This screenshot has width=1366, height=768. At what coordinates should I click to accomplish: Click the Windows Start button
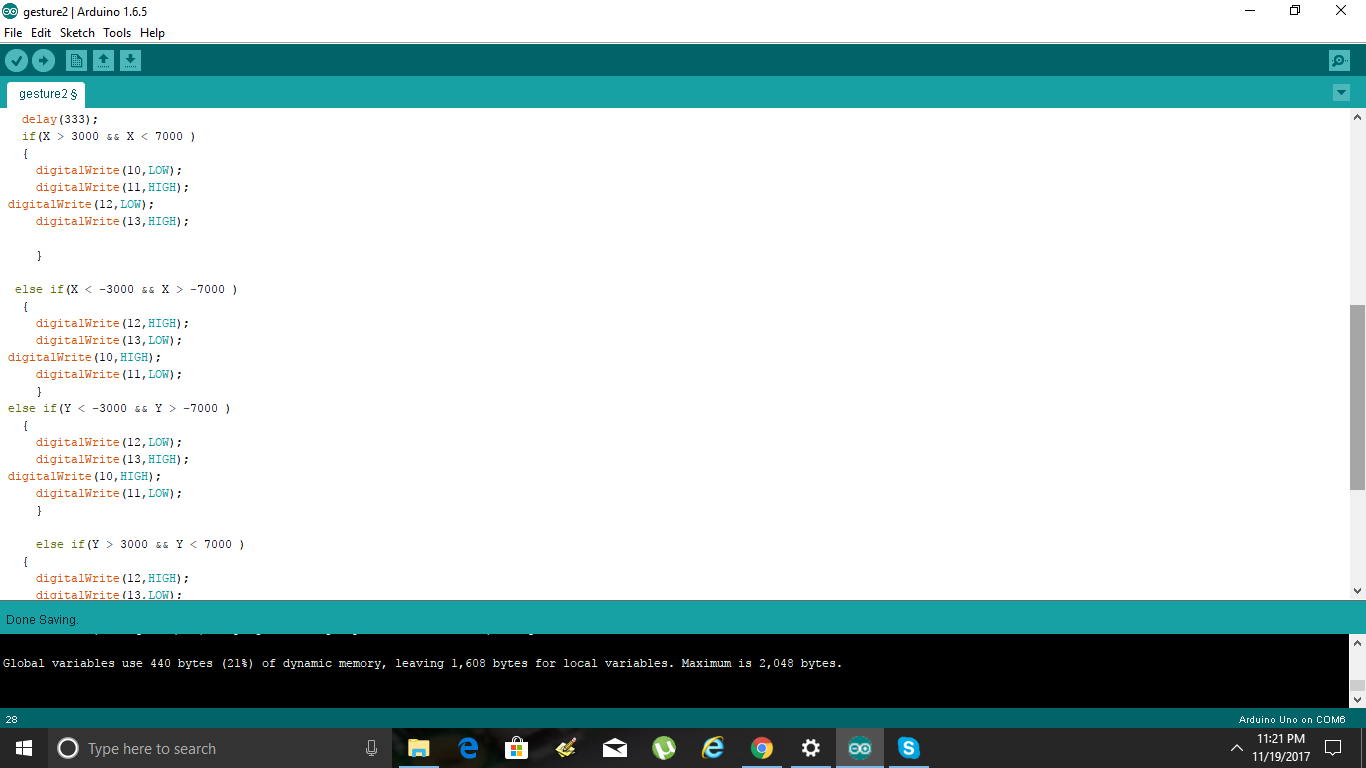coord(21,747)
